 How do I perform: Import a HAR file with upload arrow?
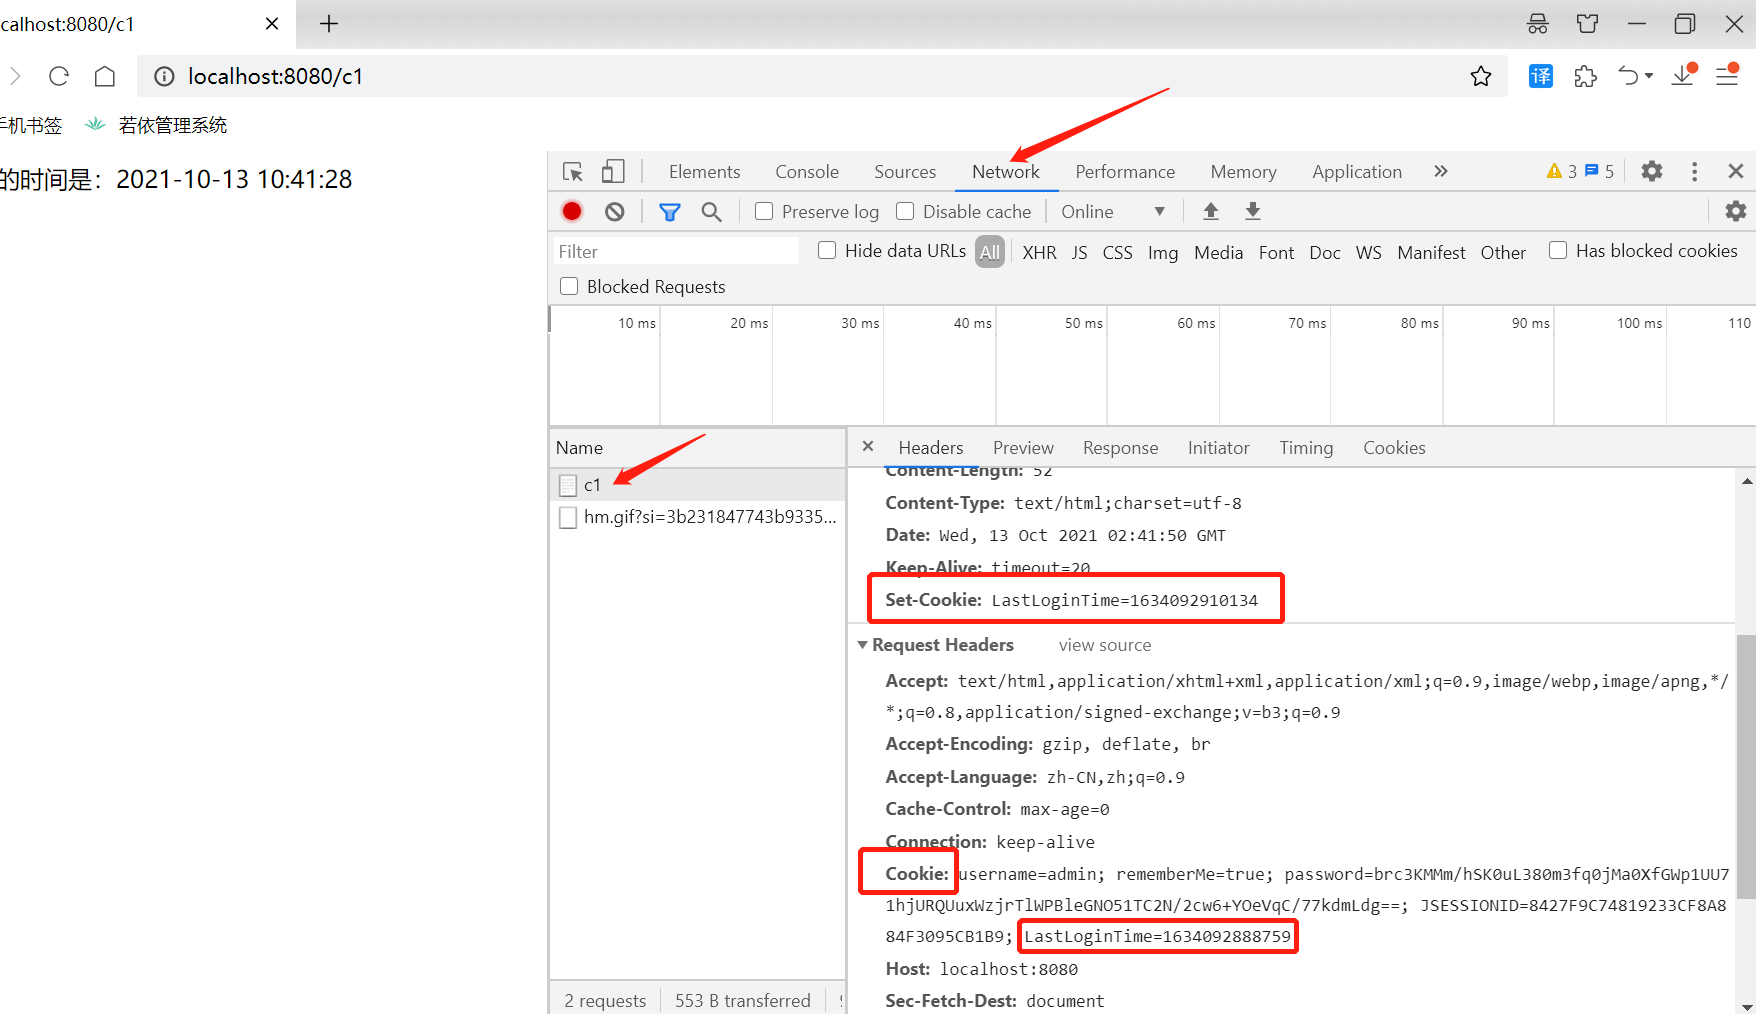pos(1211,211)
